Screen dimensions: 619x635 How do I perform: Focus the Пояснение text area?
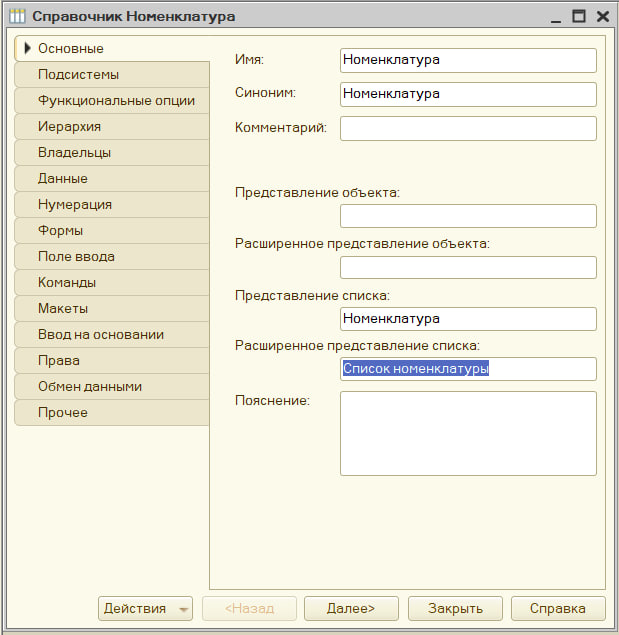coord(468,433)
